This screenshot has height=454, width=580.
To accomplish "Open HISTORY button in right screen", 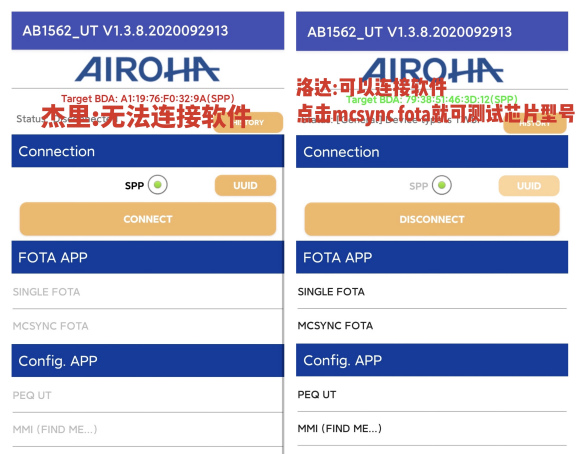I will point(535,124).
